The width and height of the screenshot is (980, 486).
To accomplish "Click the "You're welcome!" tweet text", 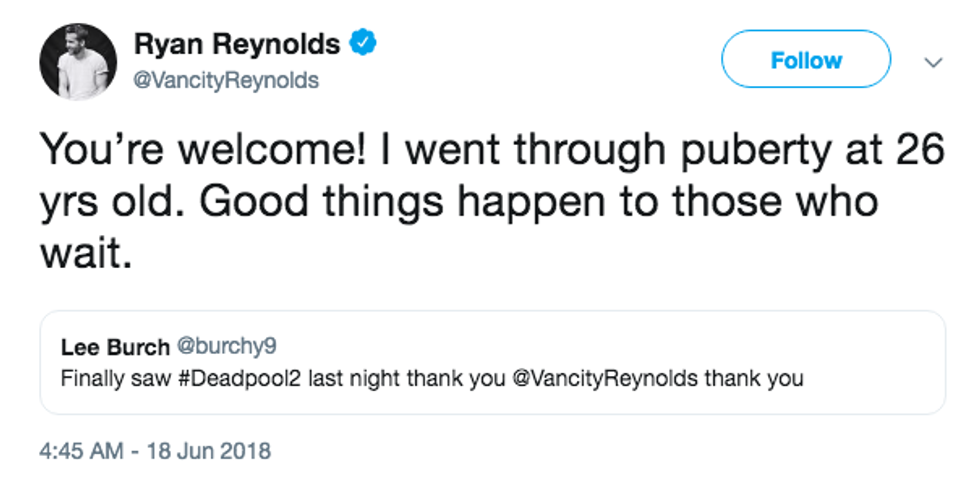I will click(198, 150).
